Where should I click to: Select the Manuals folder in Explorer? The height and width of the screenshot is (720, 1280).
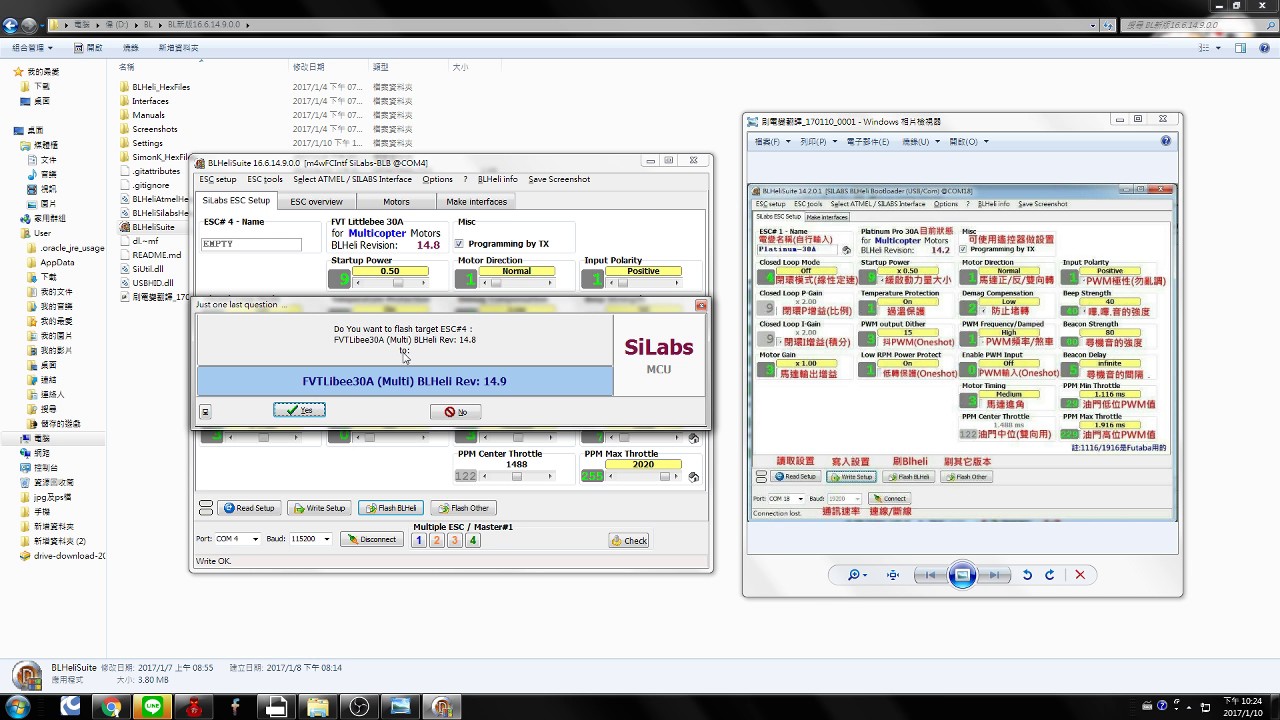148,115
